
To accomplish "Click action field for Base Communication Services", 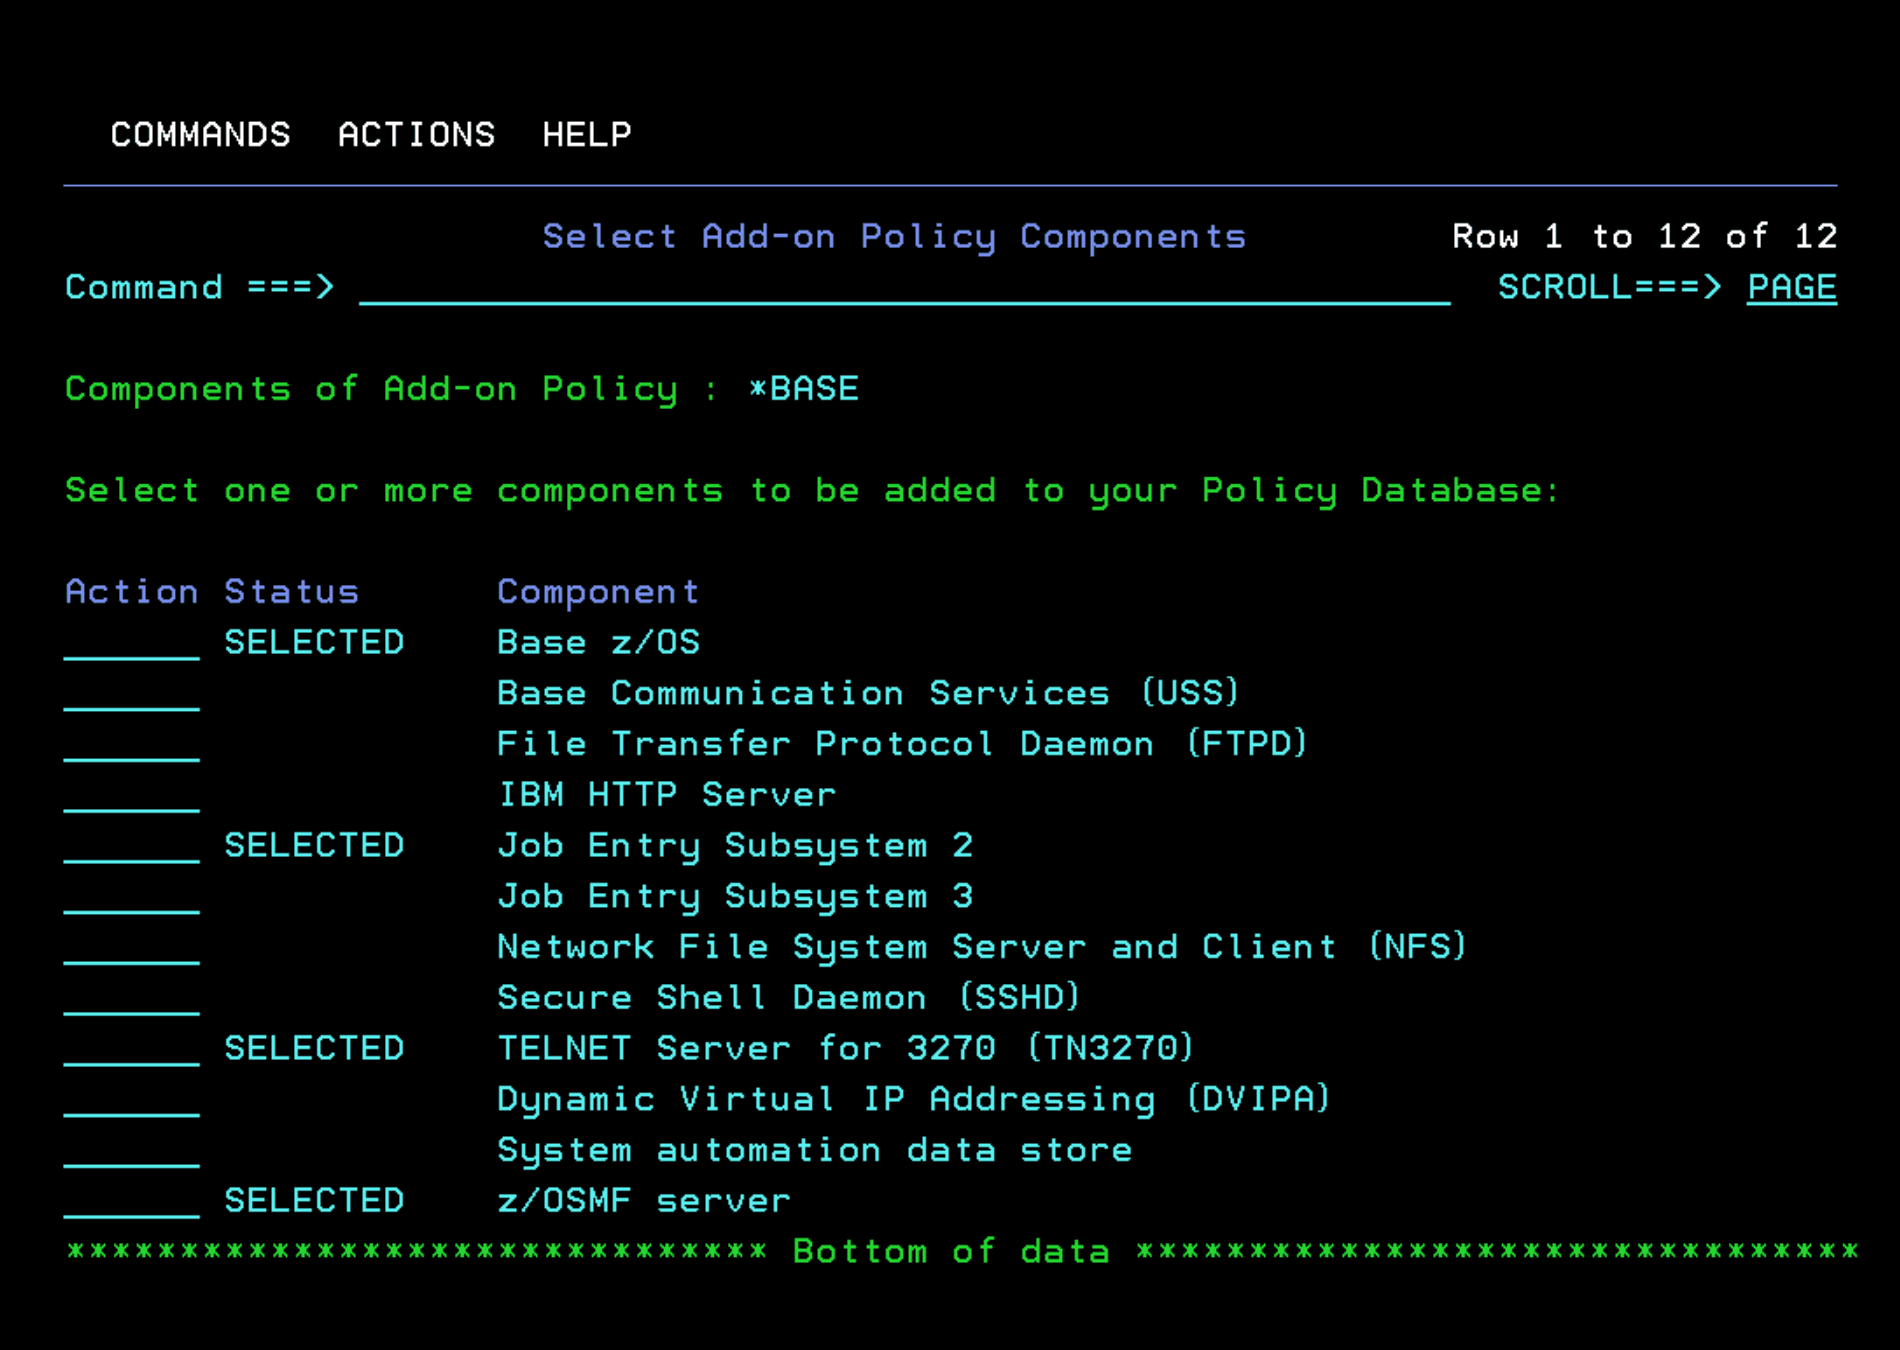I will click(132, 694).
